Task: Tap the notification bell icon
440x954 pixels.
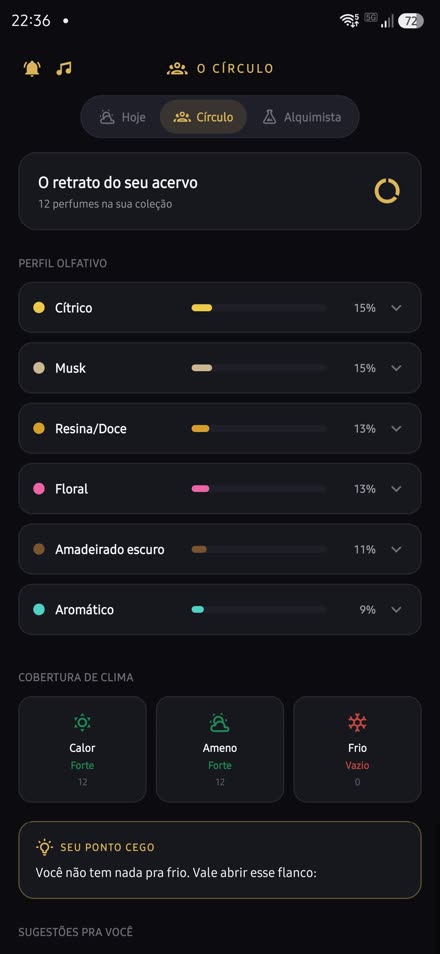Action: click(32, 68)
